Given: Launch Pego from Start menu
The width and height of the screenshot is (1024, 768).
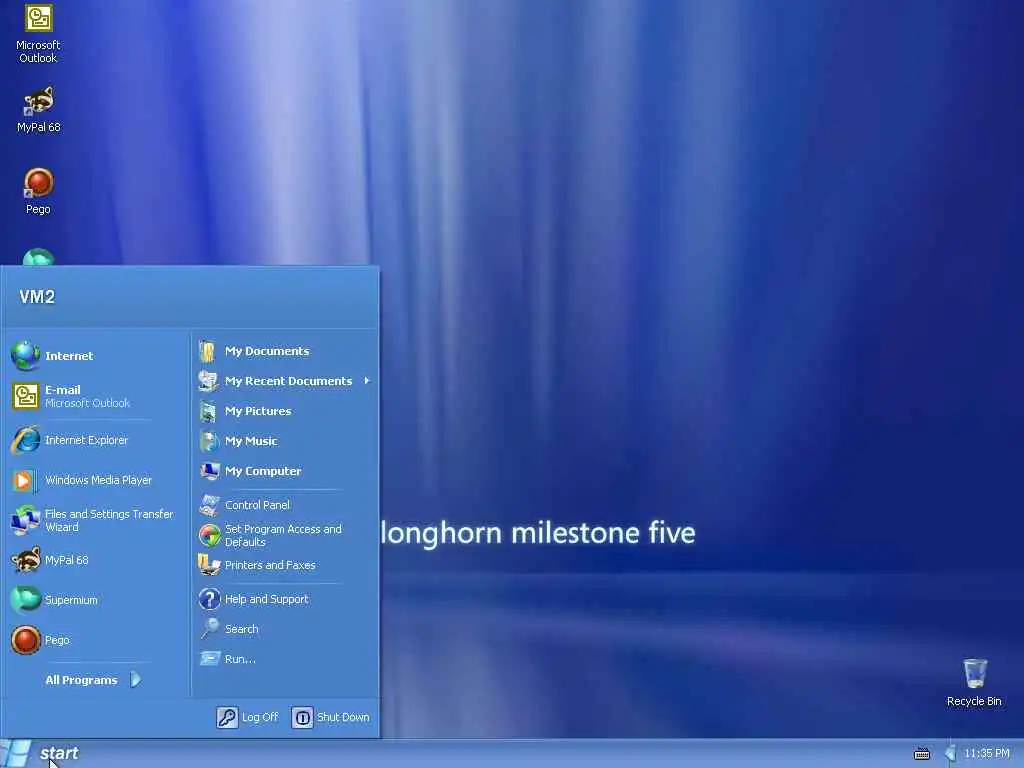Looking at the screenshot, I should pyautogui.click(x=95, y=640).
